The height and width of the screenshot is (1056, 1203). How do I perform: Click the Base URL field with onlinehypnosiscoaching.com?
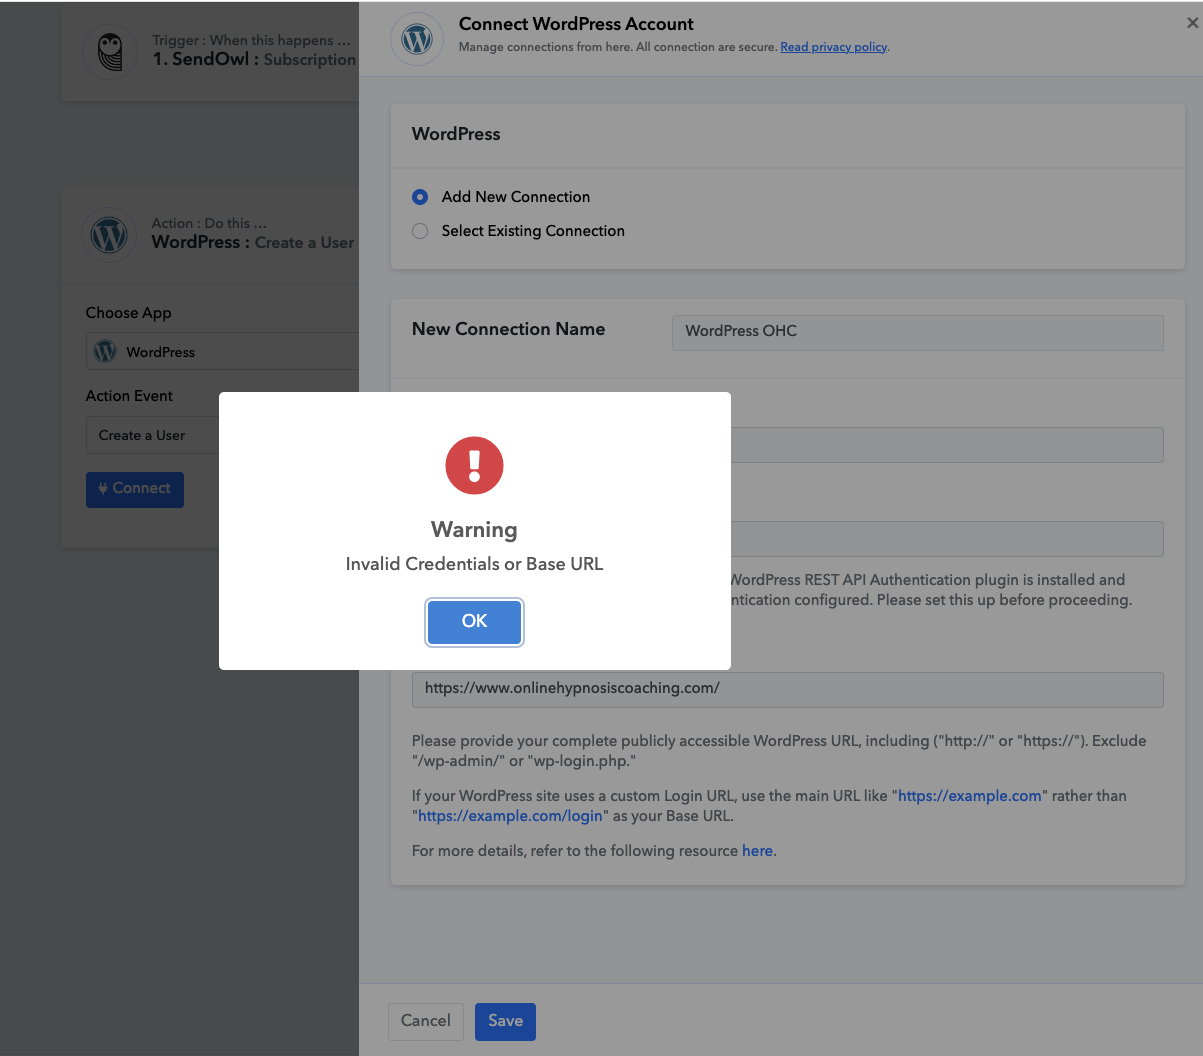tap(788, 689)
